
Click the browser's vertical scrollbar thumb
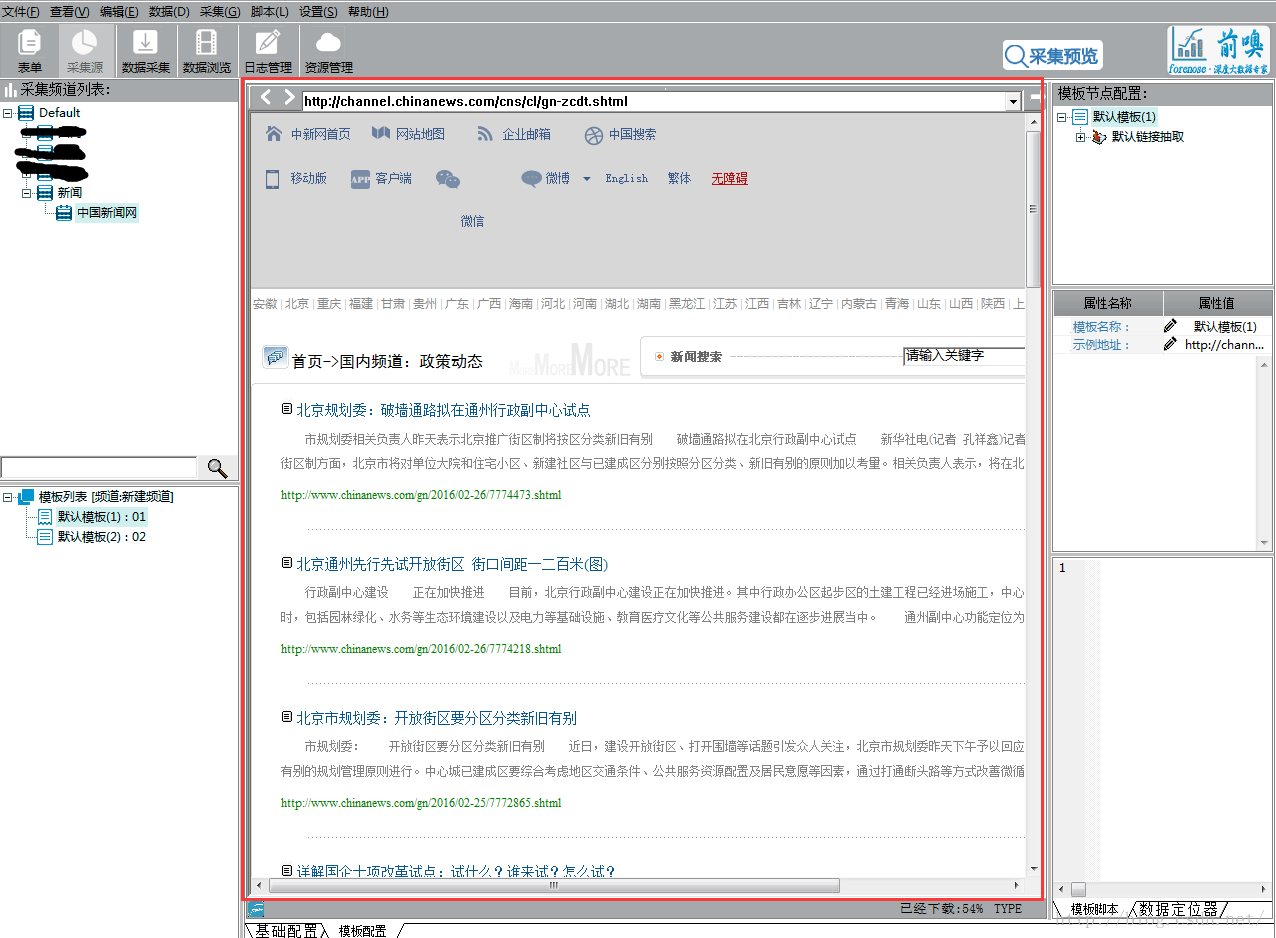pos(1034,208)
